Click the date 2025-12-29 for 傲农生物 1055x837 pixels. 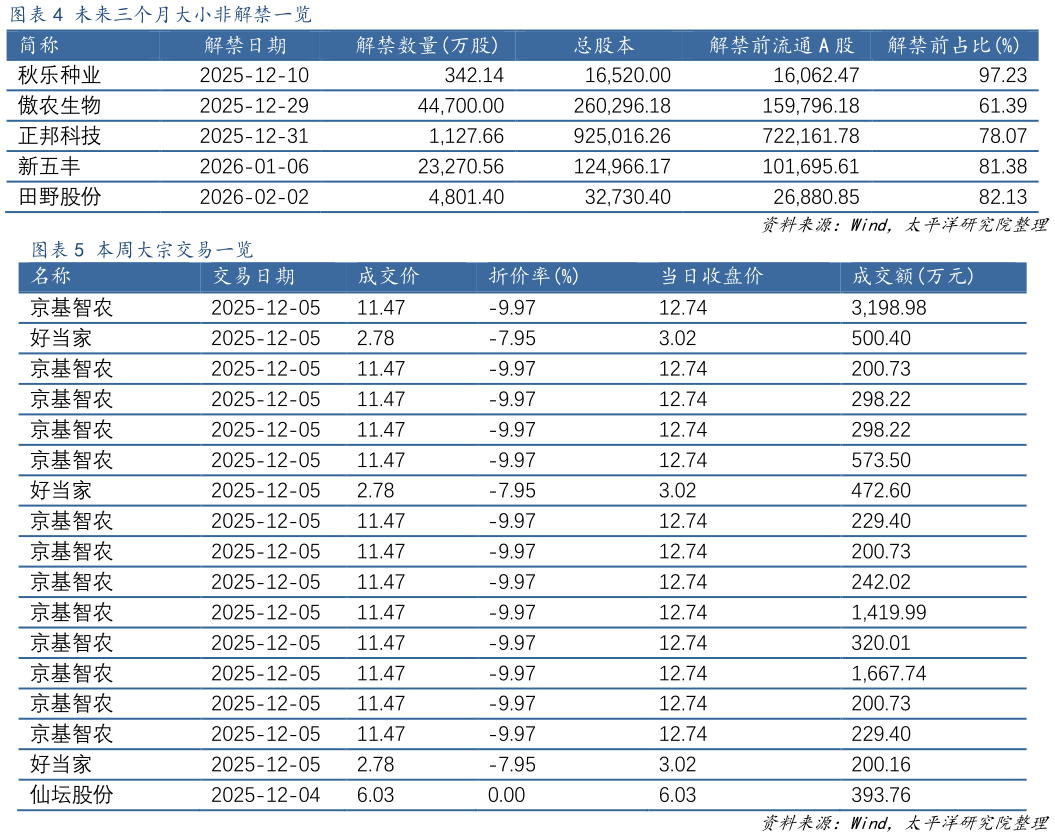[x=254, y=106]
